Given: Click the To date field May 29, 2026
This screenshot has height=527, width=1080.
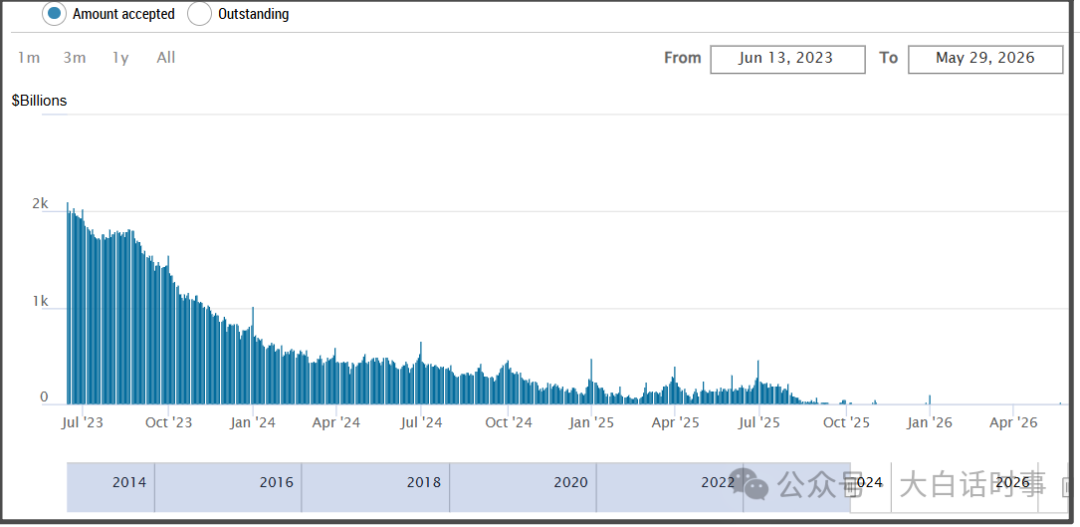Looking at the screenshot, I should [x=985, y=59].
